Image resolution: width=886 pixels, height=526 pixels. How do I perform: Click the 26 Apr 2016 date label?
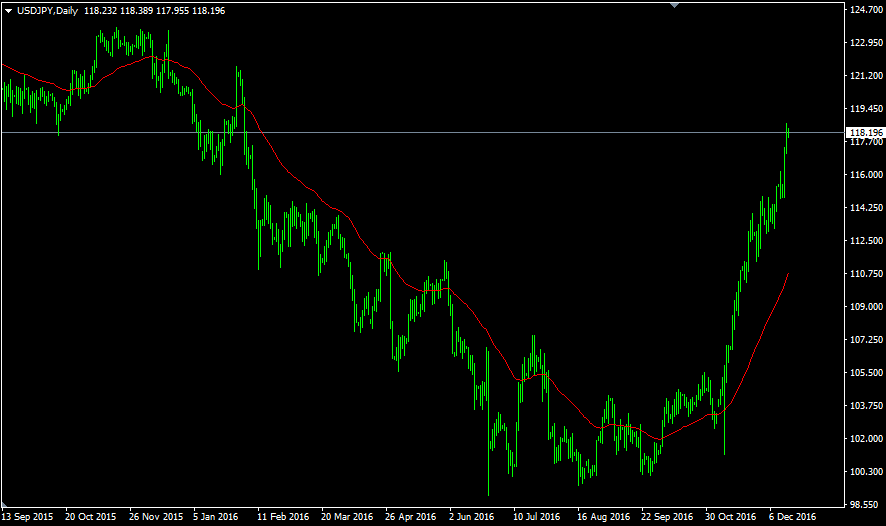click(411, 516)
